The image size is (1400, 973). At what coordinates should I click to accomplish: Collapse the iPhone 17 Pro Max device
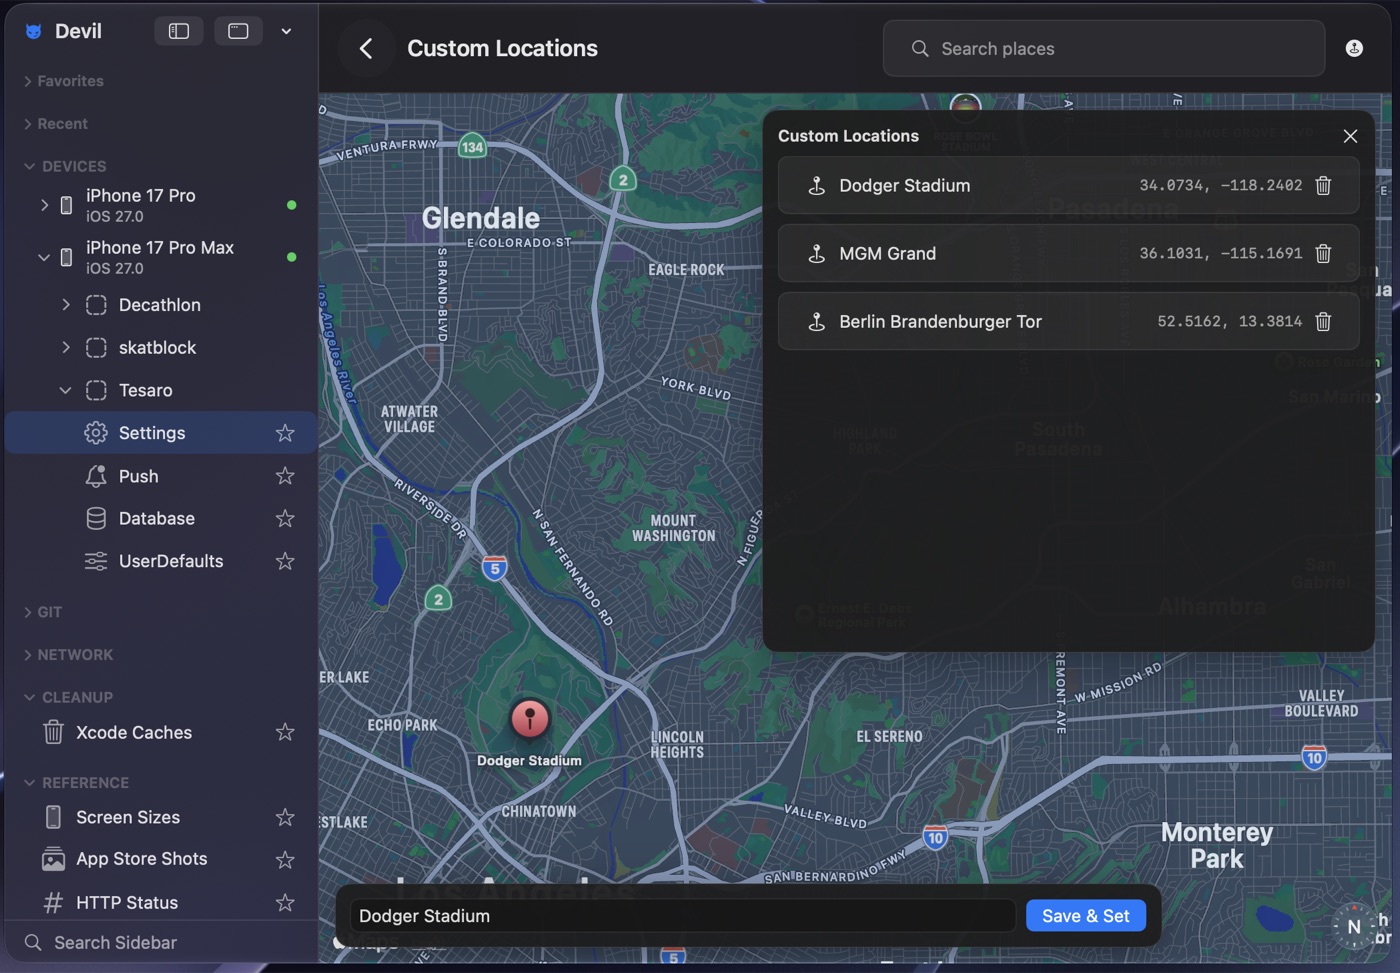click(44, 257)
